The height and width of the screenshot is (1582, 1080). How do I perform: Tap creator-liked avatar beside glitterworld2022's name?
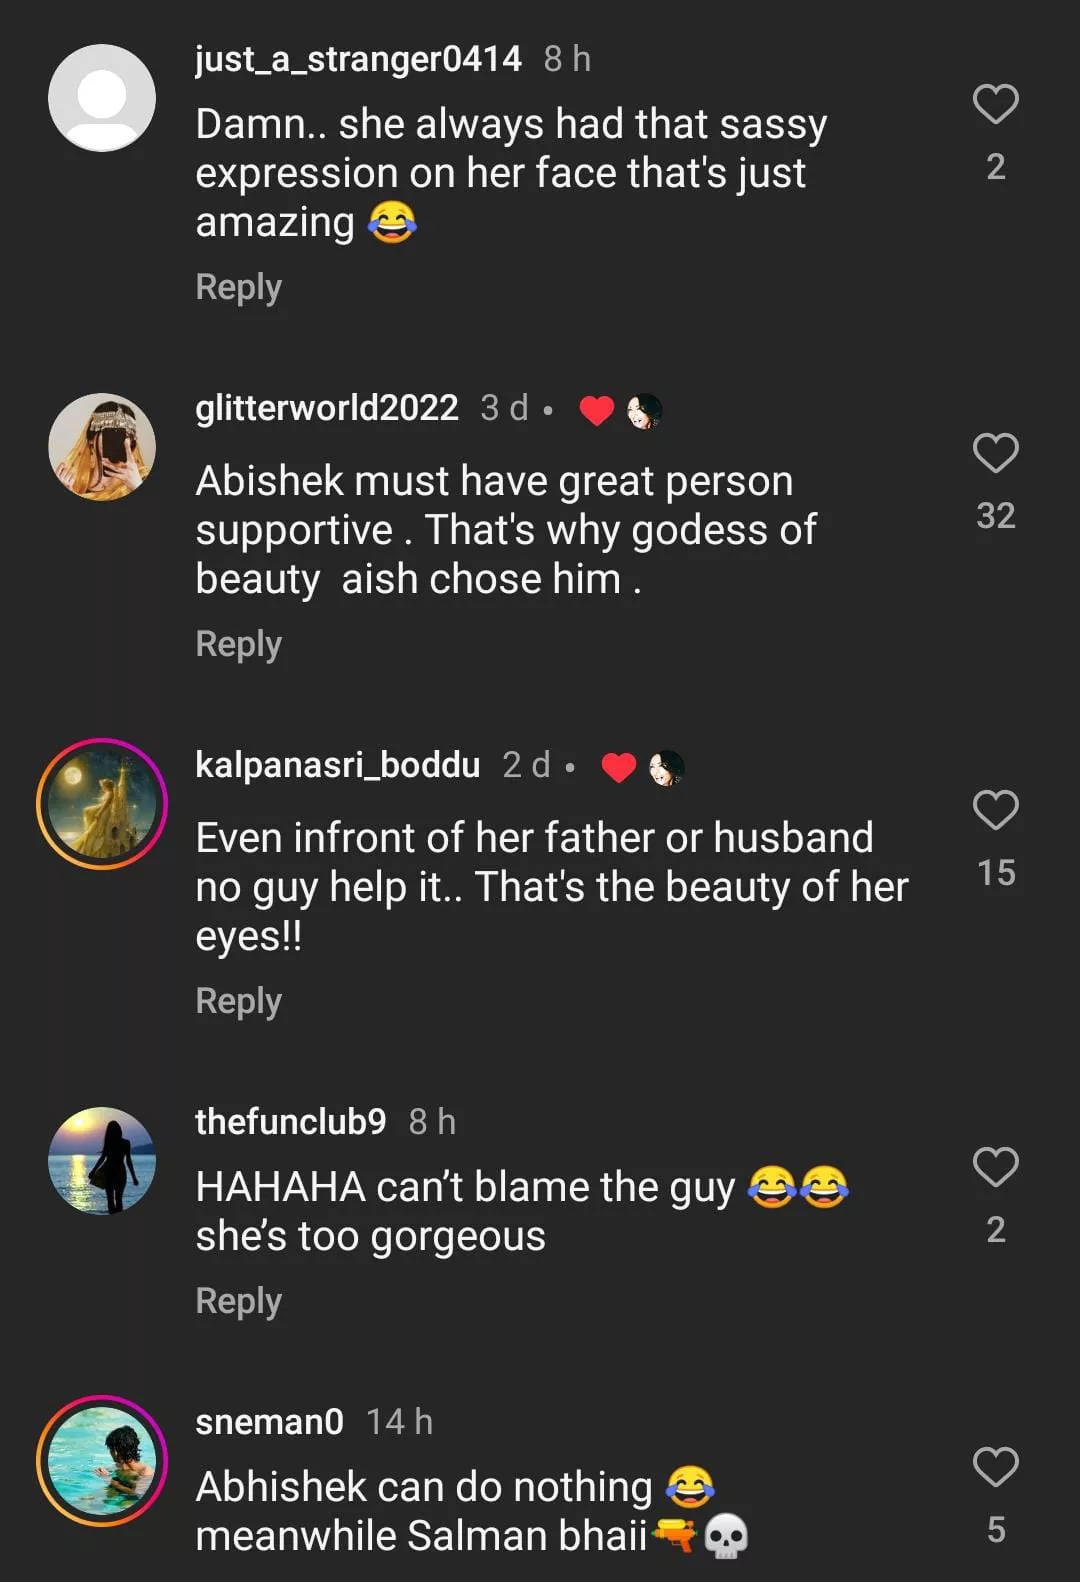click(644, 410)
